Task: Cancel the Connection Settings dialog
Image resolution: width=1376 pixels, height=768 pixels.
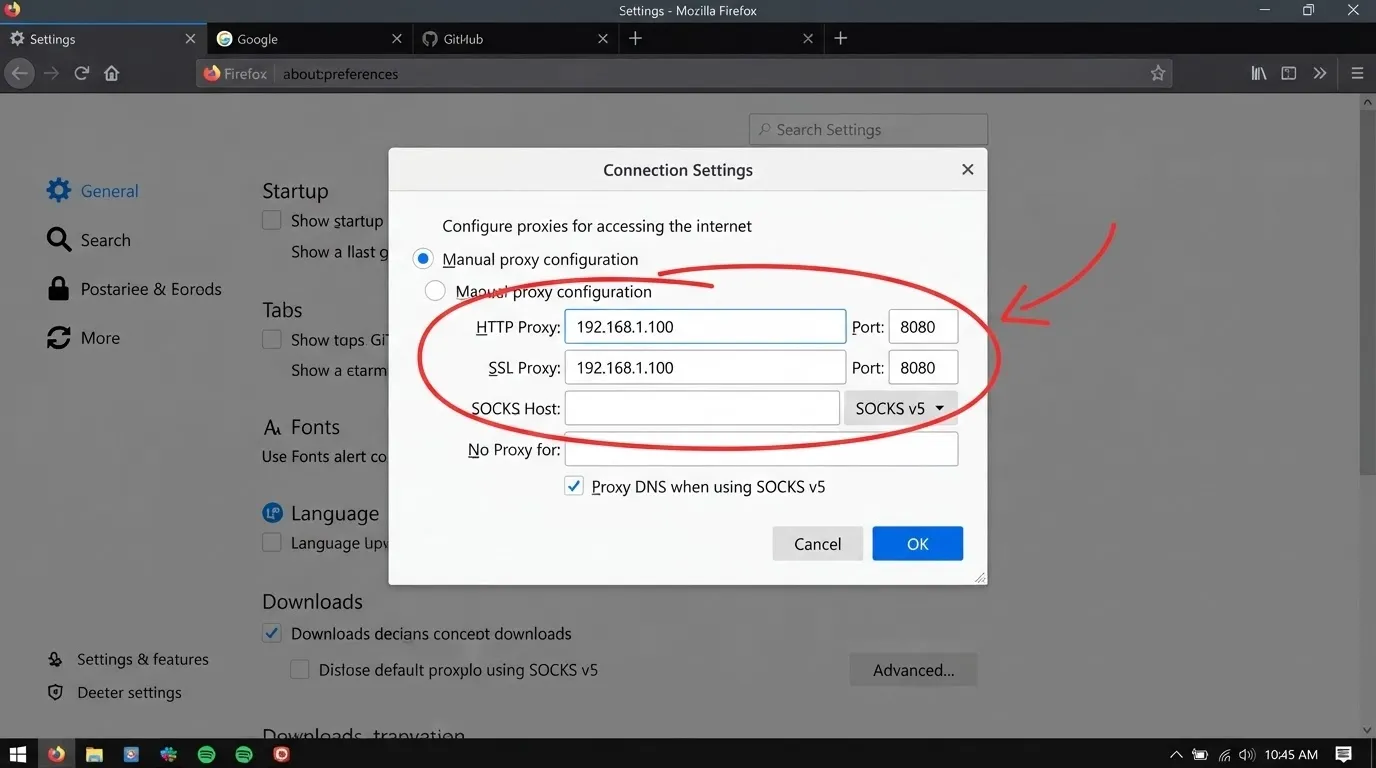Action: coord(817,544)
